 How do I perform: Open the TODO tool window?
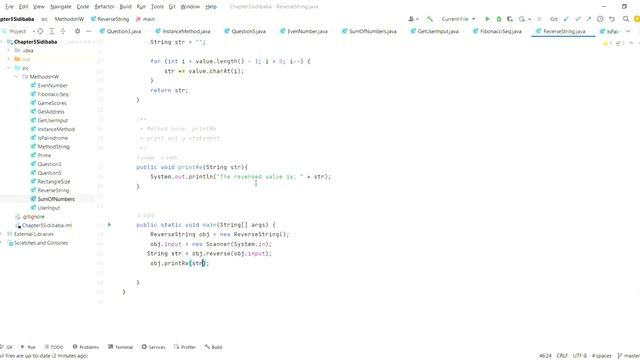coord(54,347)
